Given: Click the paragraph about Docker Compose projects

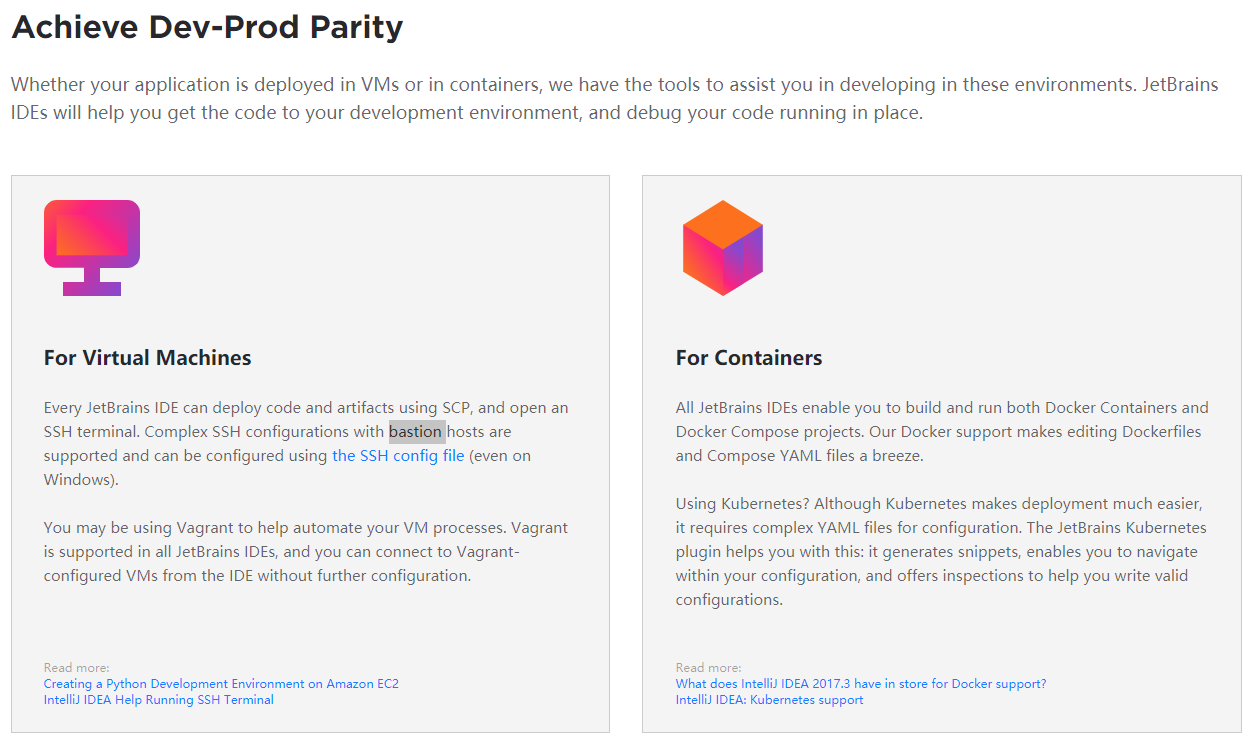Looking at the screenshot, I should pos(940,432).
